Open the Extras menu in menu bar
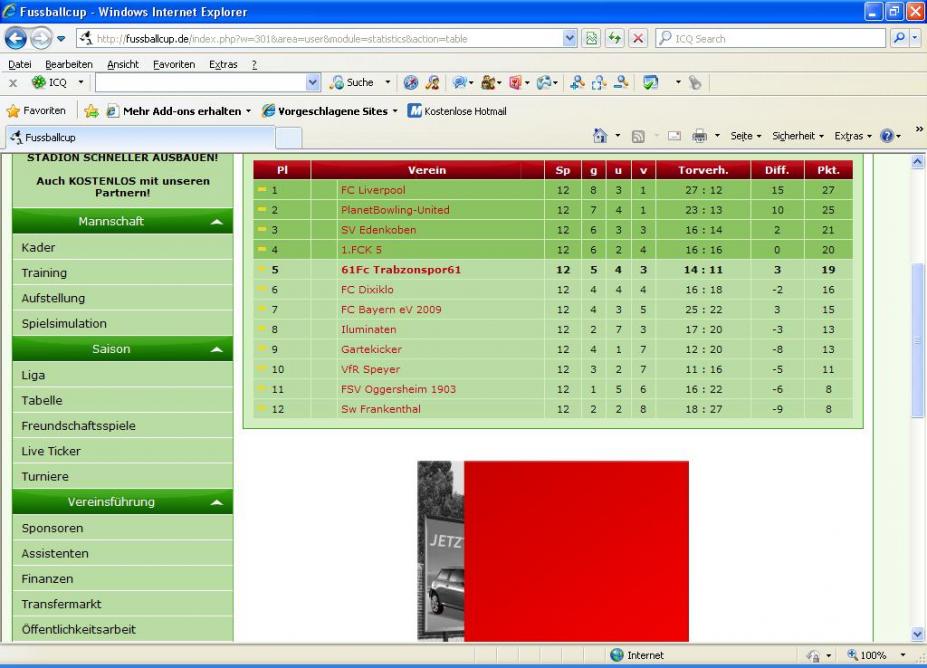 click(223, 64)
